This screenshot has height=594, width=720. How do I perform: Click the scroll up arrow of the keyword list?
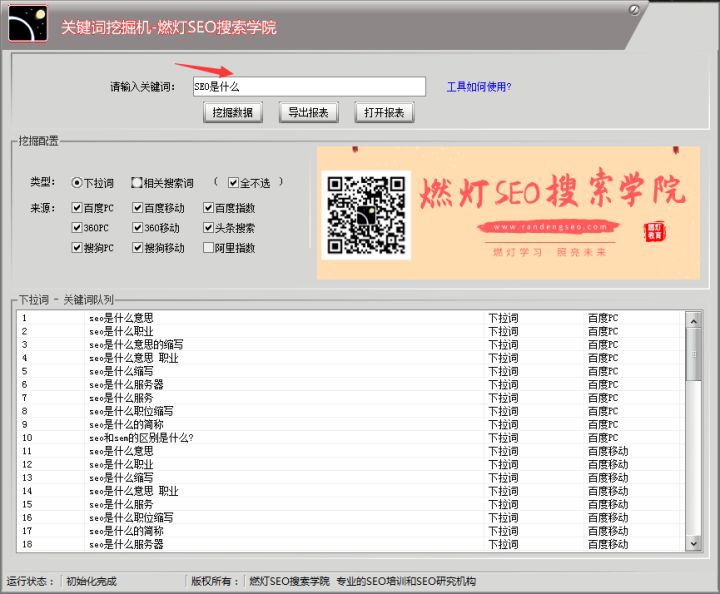(693, 319)
